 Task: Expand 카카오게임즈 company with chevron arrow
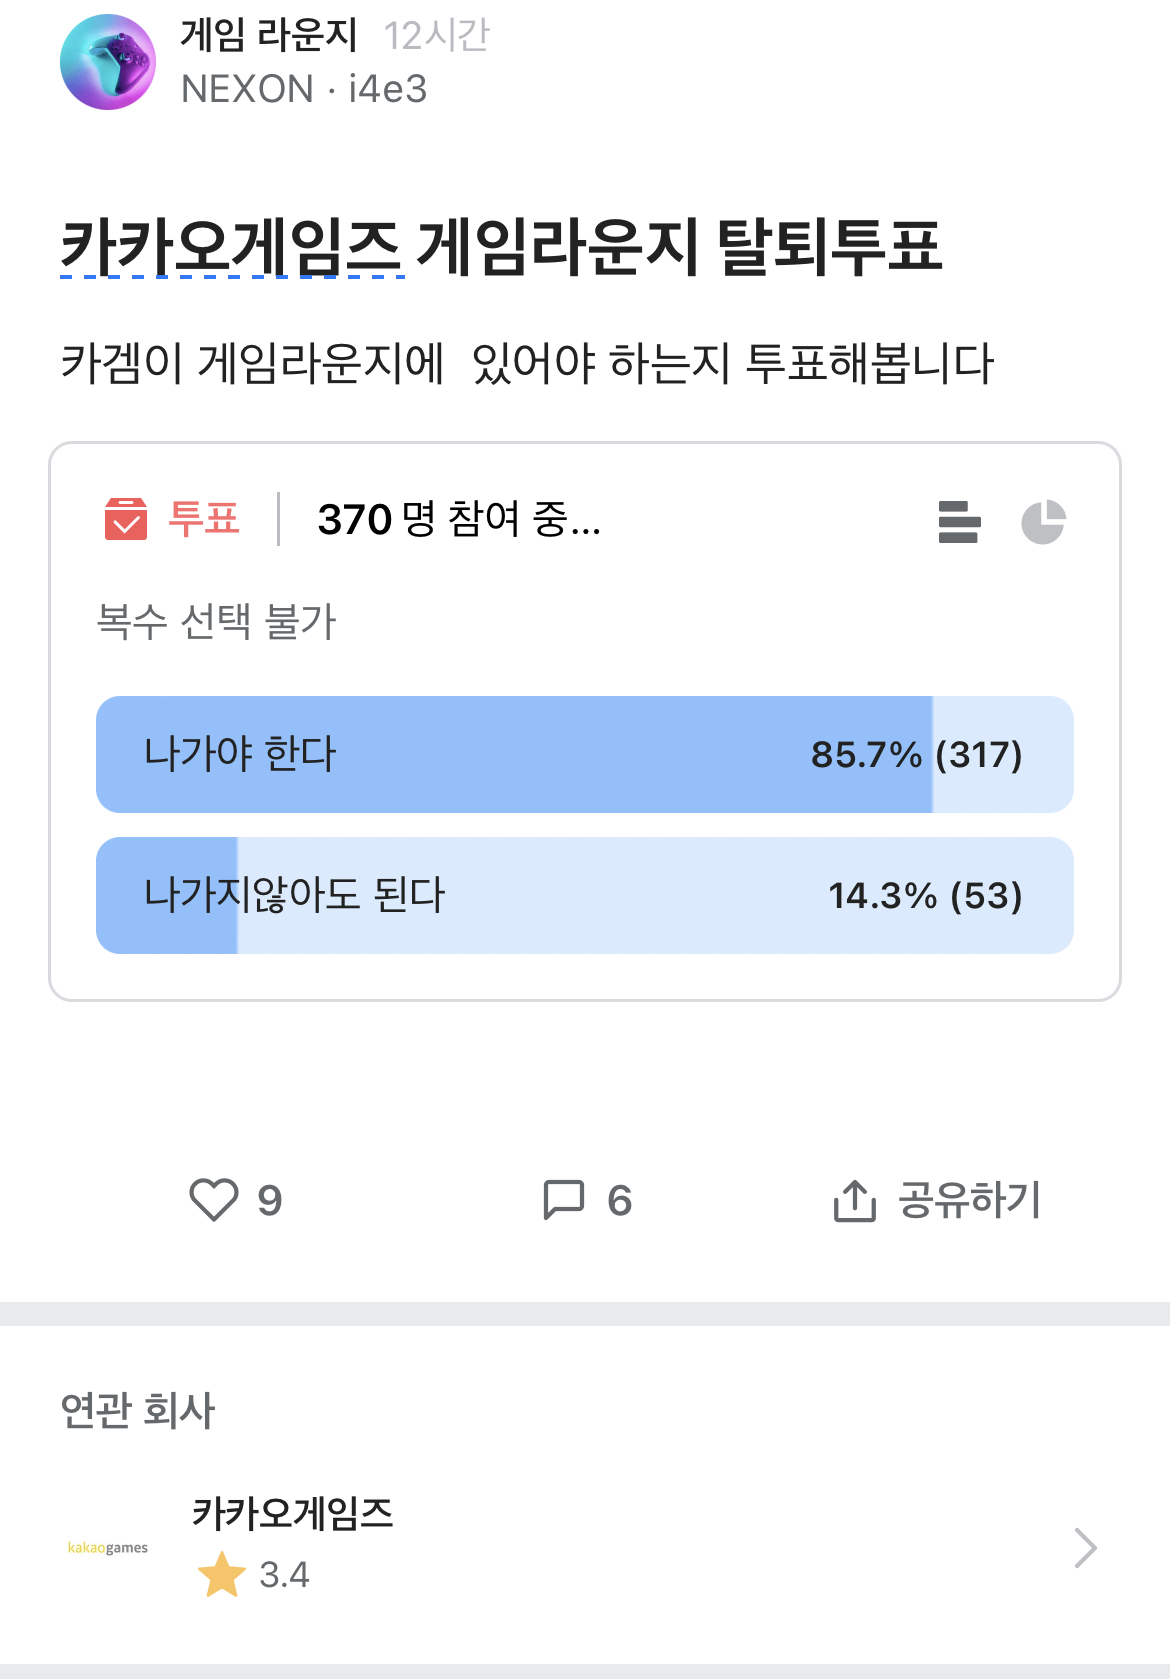pos(1085,1547)
